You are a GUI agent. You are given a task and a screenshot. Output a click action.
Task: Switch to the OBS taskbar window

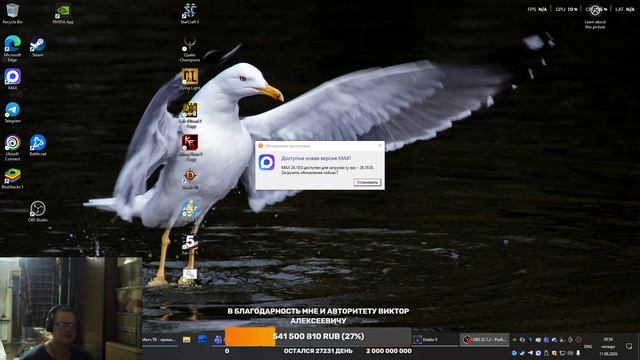[x=485, y=339]
